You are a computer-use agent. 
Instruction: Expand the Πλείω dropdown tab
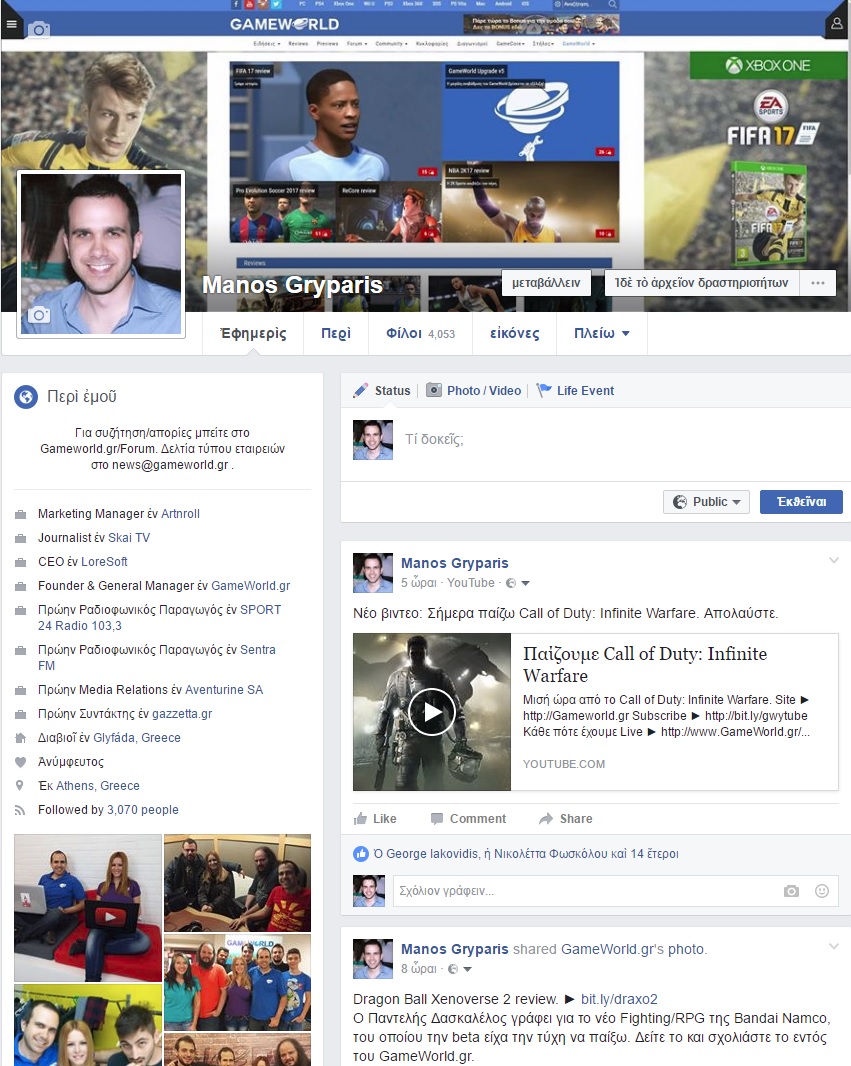click(x=602, y=333)
